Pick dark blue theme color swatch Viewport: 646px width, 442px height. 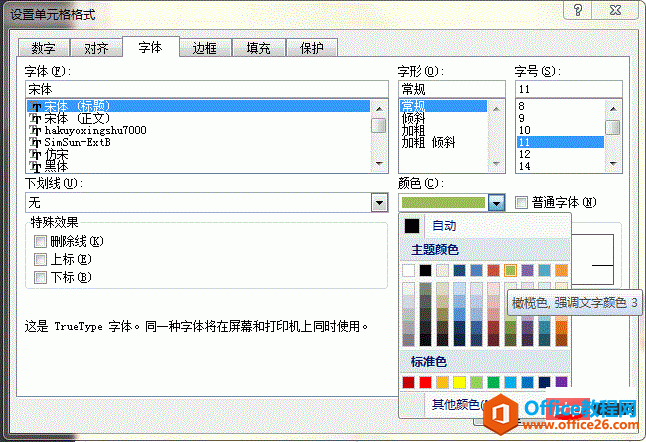[459, 270]
